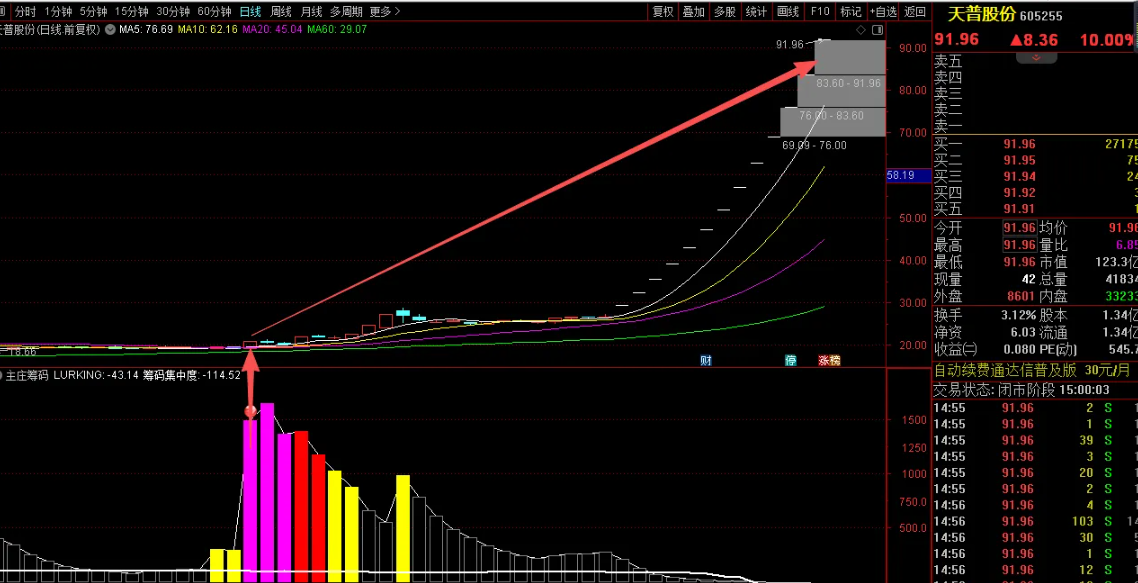Image resolution: width=1138 pixels, height=583 pixels.
Task: Expand the order book with the red chevron
Action: [x=1036, y=58]
